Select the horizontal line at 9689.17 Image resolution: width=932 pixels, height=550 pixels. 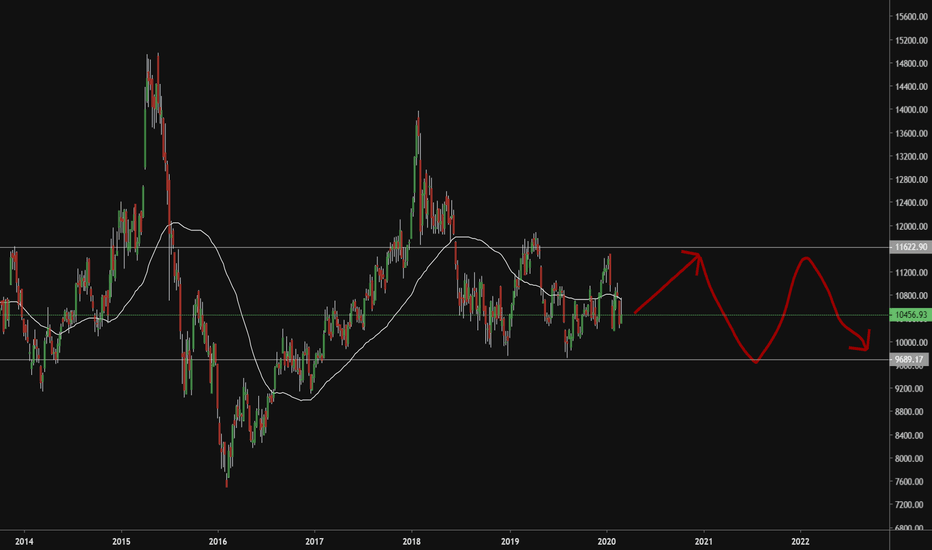pyautogui.click(x=445, y=359)
